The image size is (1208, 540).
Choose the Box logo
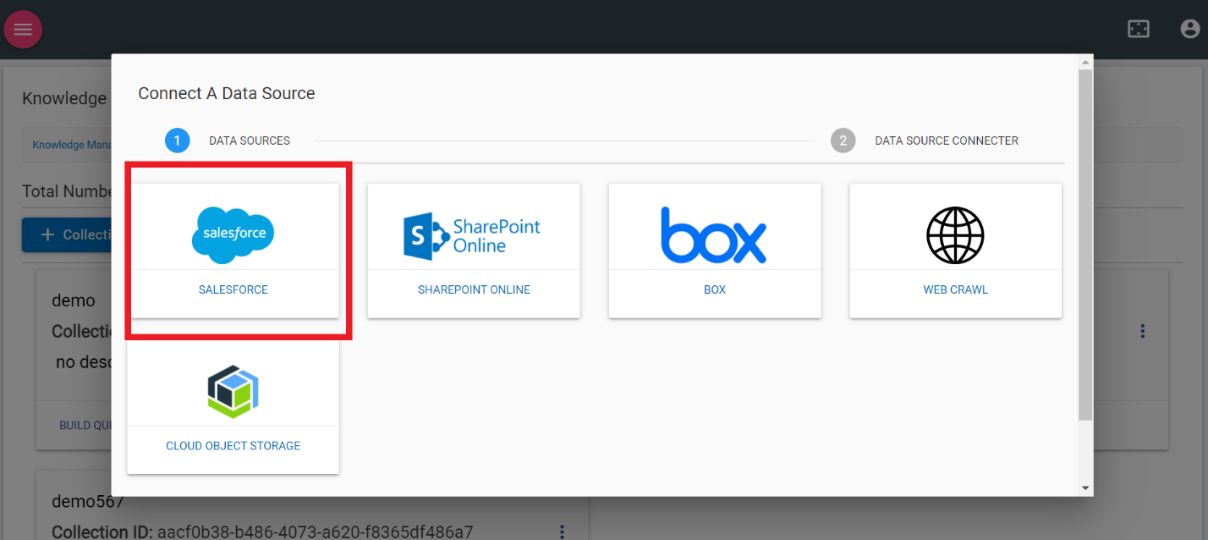point(714,235)
